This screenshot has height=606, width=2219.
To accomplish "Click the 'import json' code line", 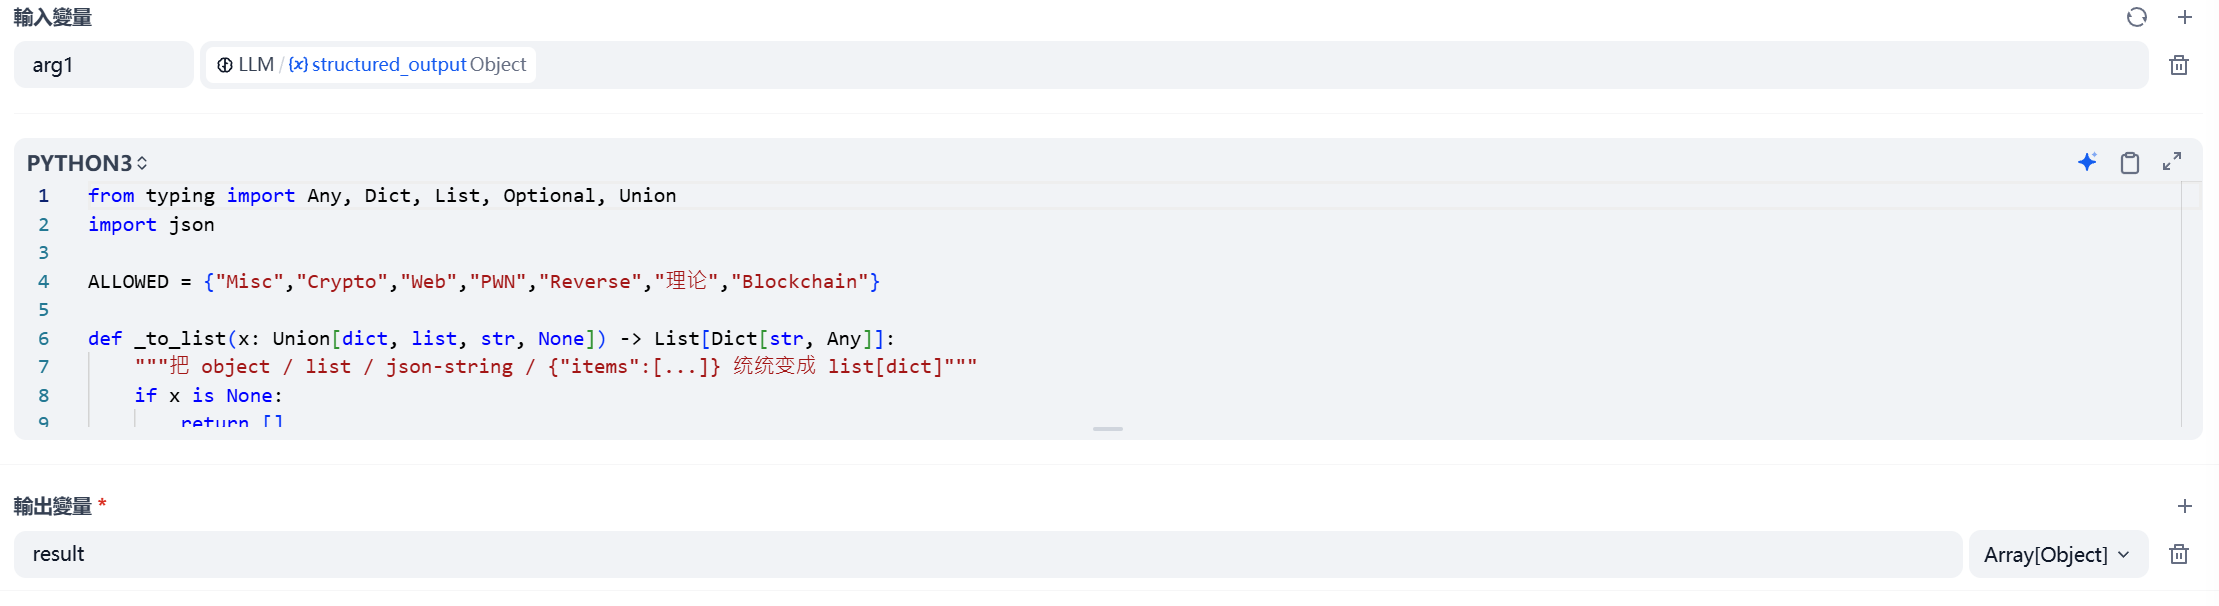I will point(151,225).
